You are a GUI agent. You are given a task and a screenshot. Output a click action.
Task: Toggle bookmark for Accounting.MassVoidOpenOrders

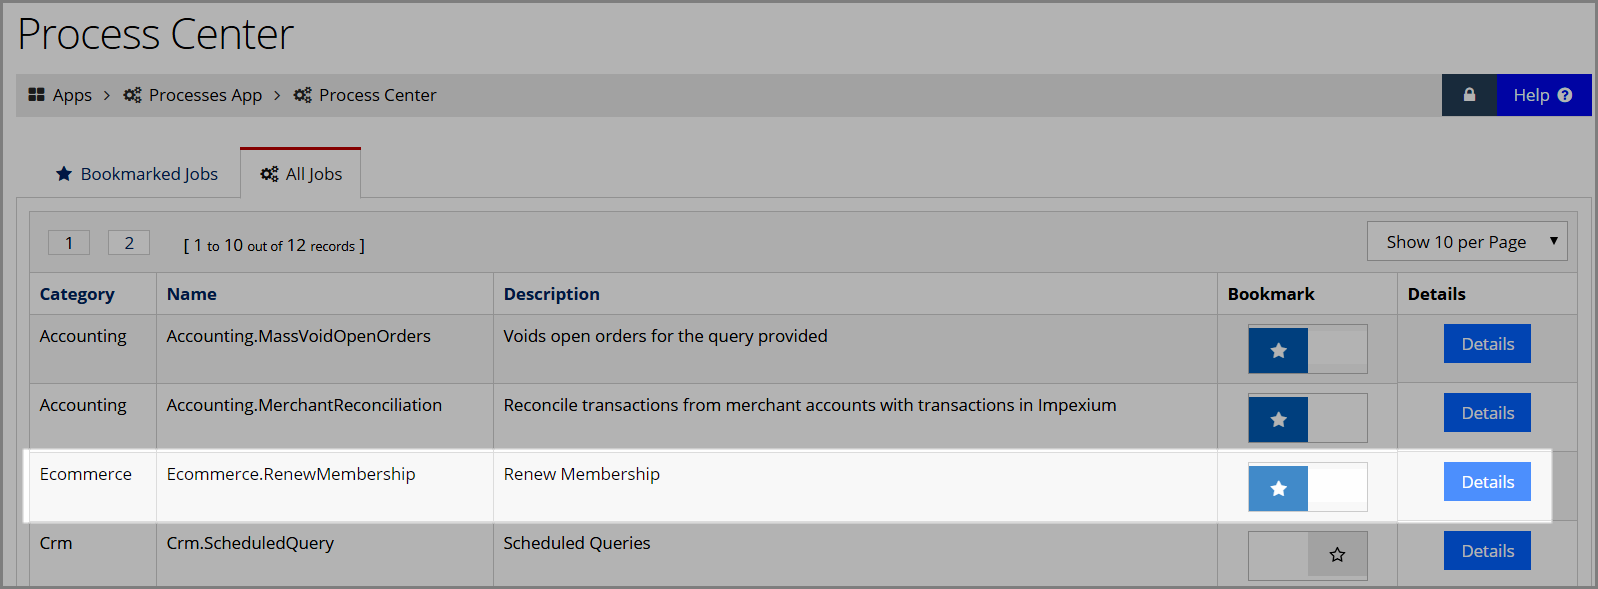(x=1307, y=350)
